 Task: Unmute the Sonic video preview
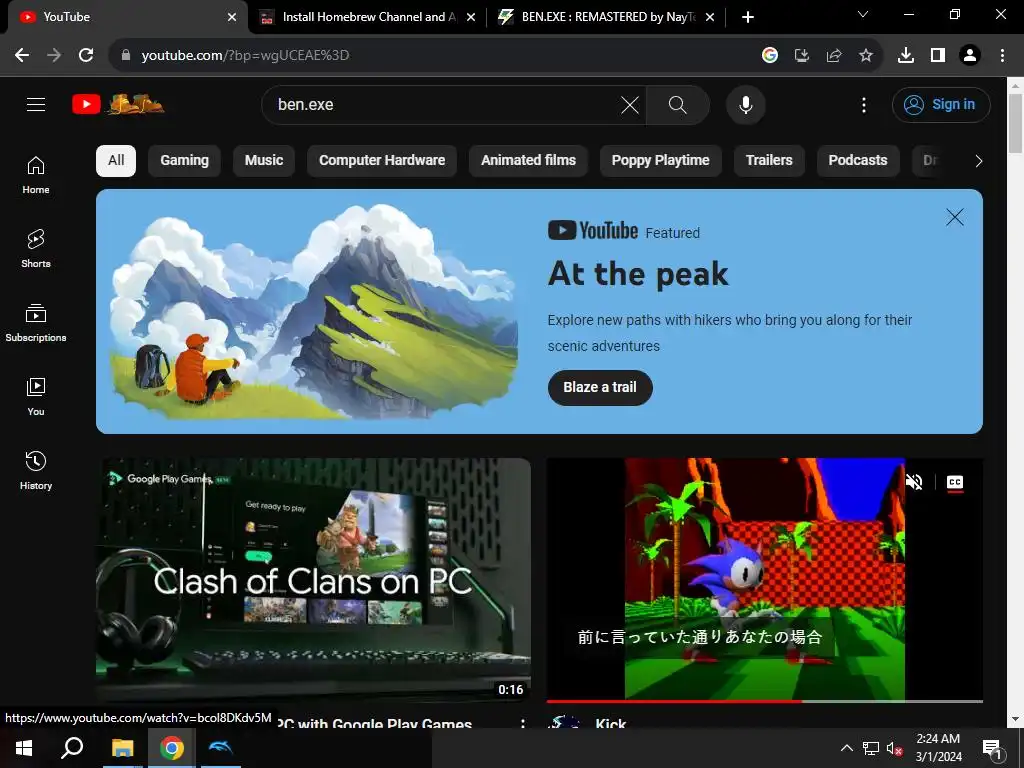(x=914, y=482)
